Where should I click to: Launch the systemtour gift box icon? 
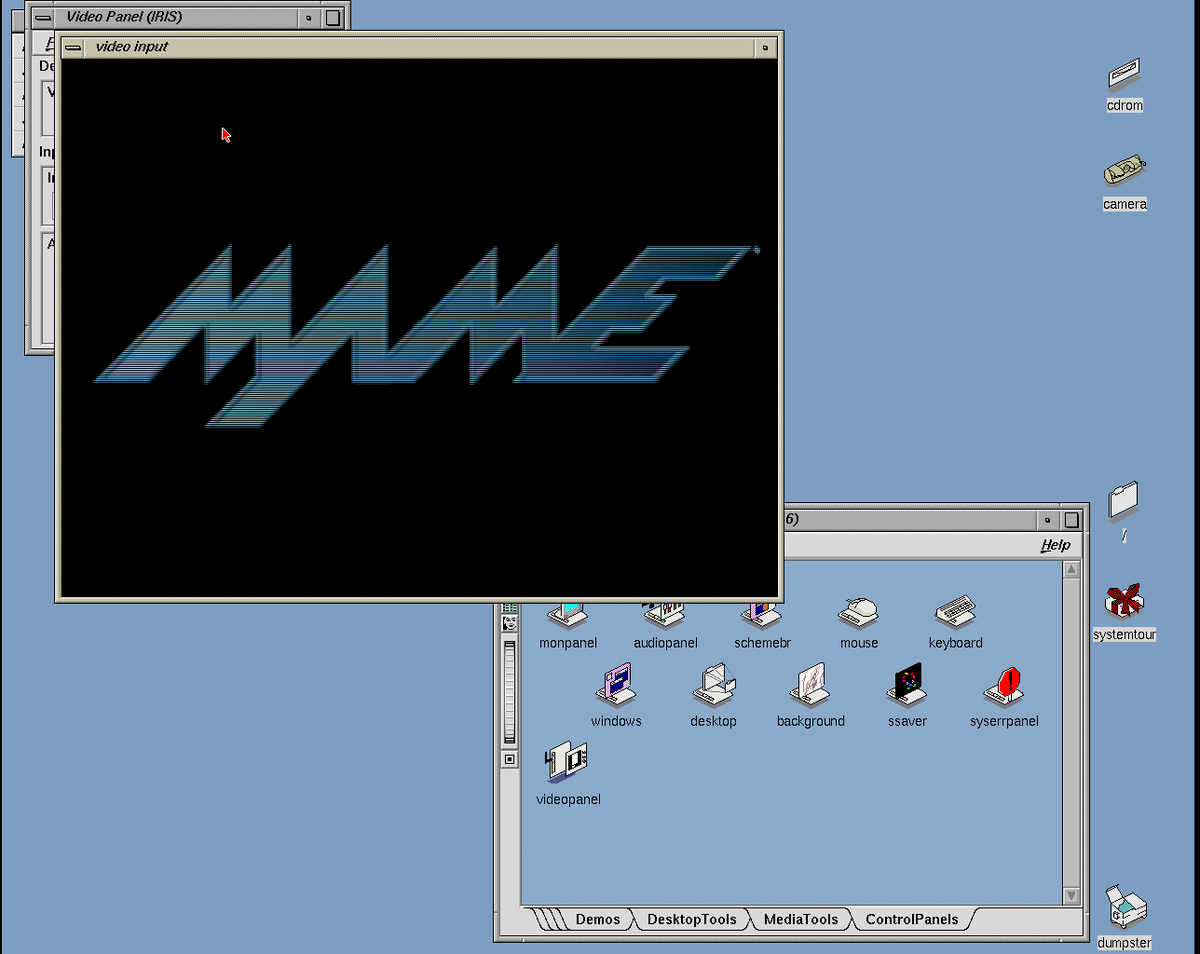[1125, 602]
